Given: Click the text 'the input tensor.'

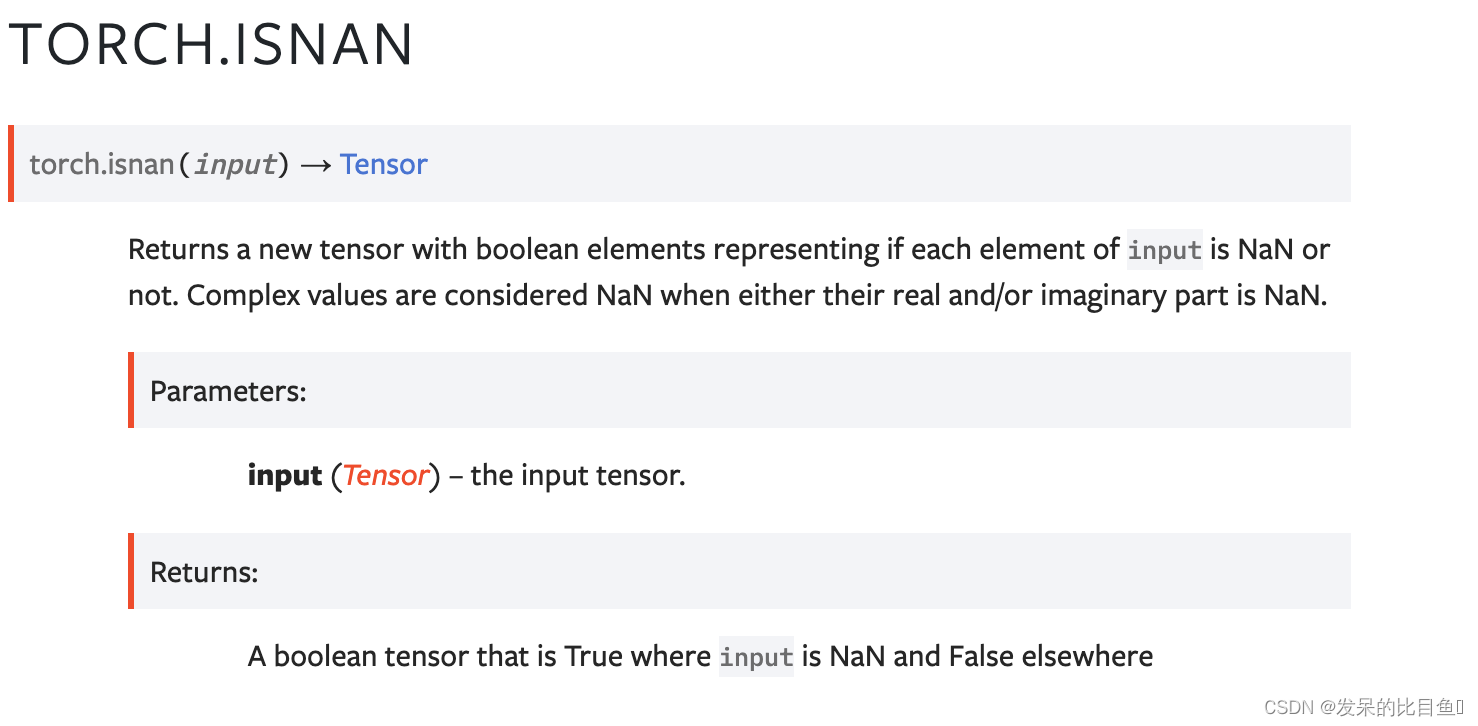Looking at the screenshot, I should tap(578, 475).
